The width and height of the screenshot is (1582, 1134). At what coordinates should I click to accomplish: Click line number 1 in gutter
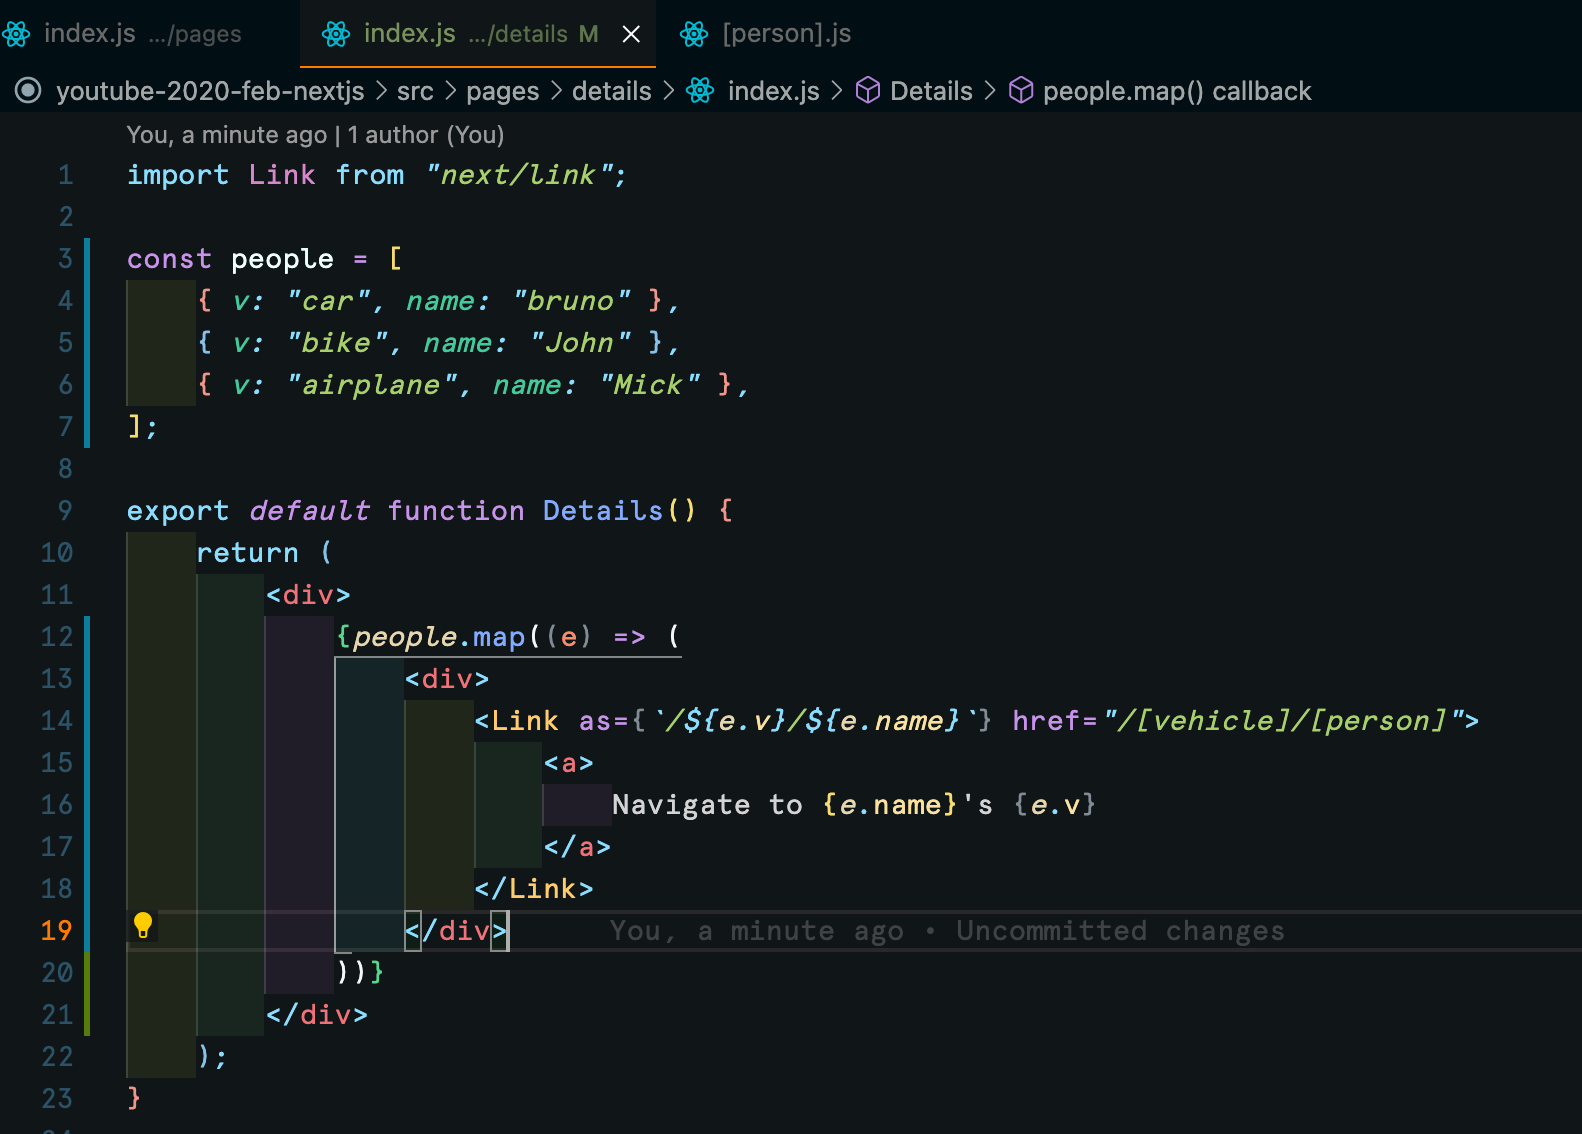click(x=66, y=175)
